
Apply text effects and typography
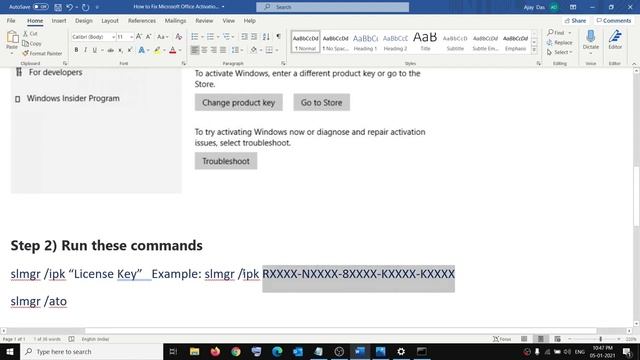(141, 50)
